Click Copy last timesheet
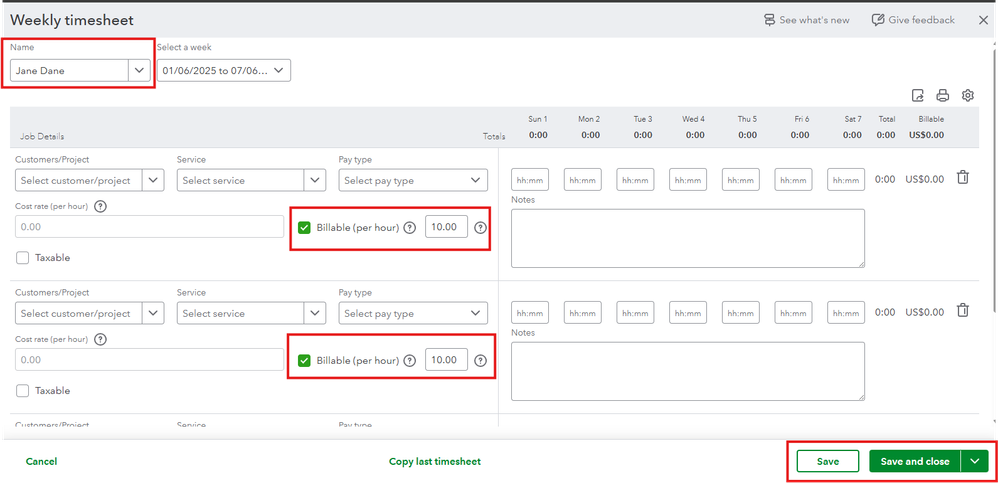 point(435,461)
